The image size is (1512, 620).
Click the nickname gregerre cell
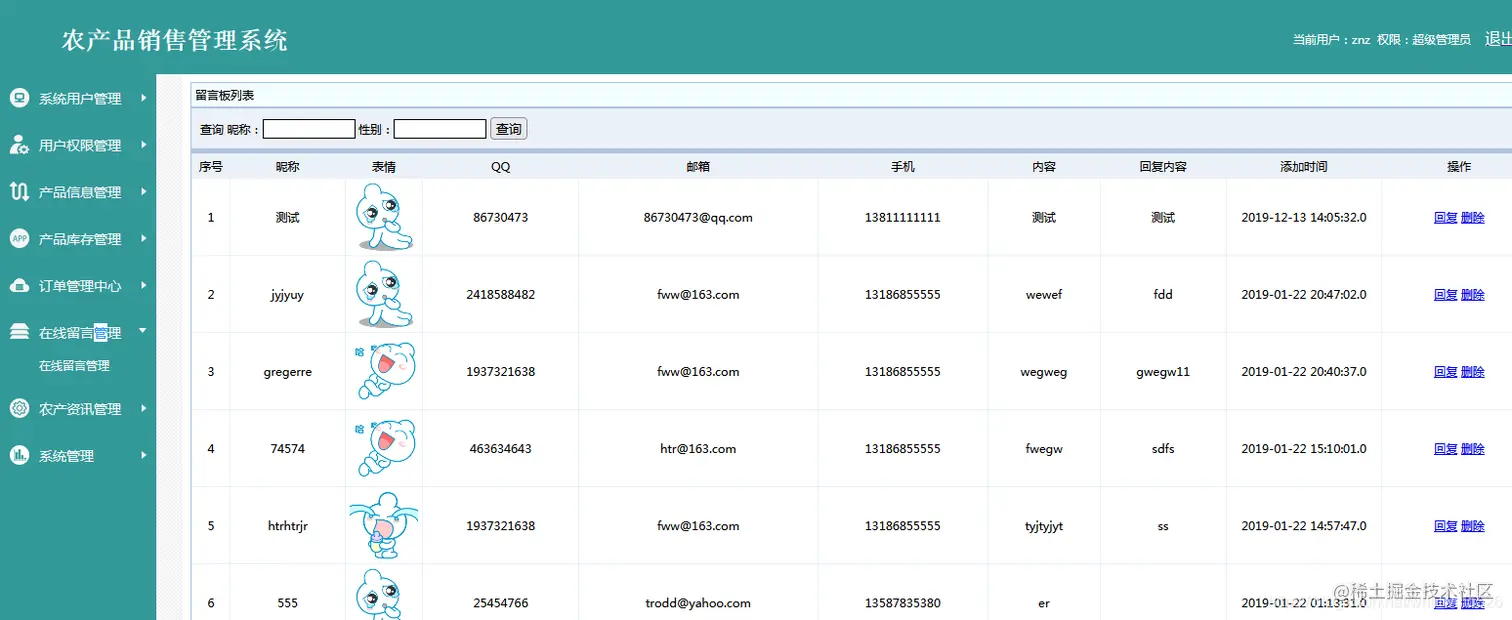[288, 372]
